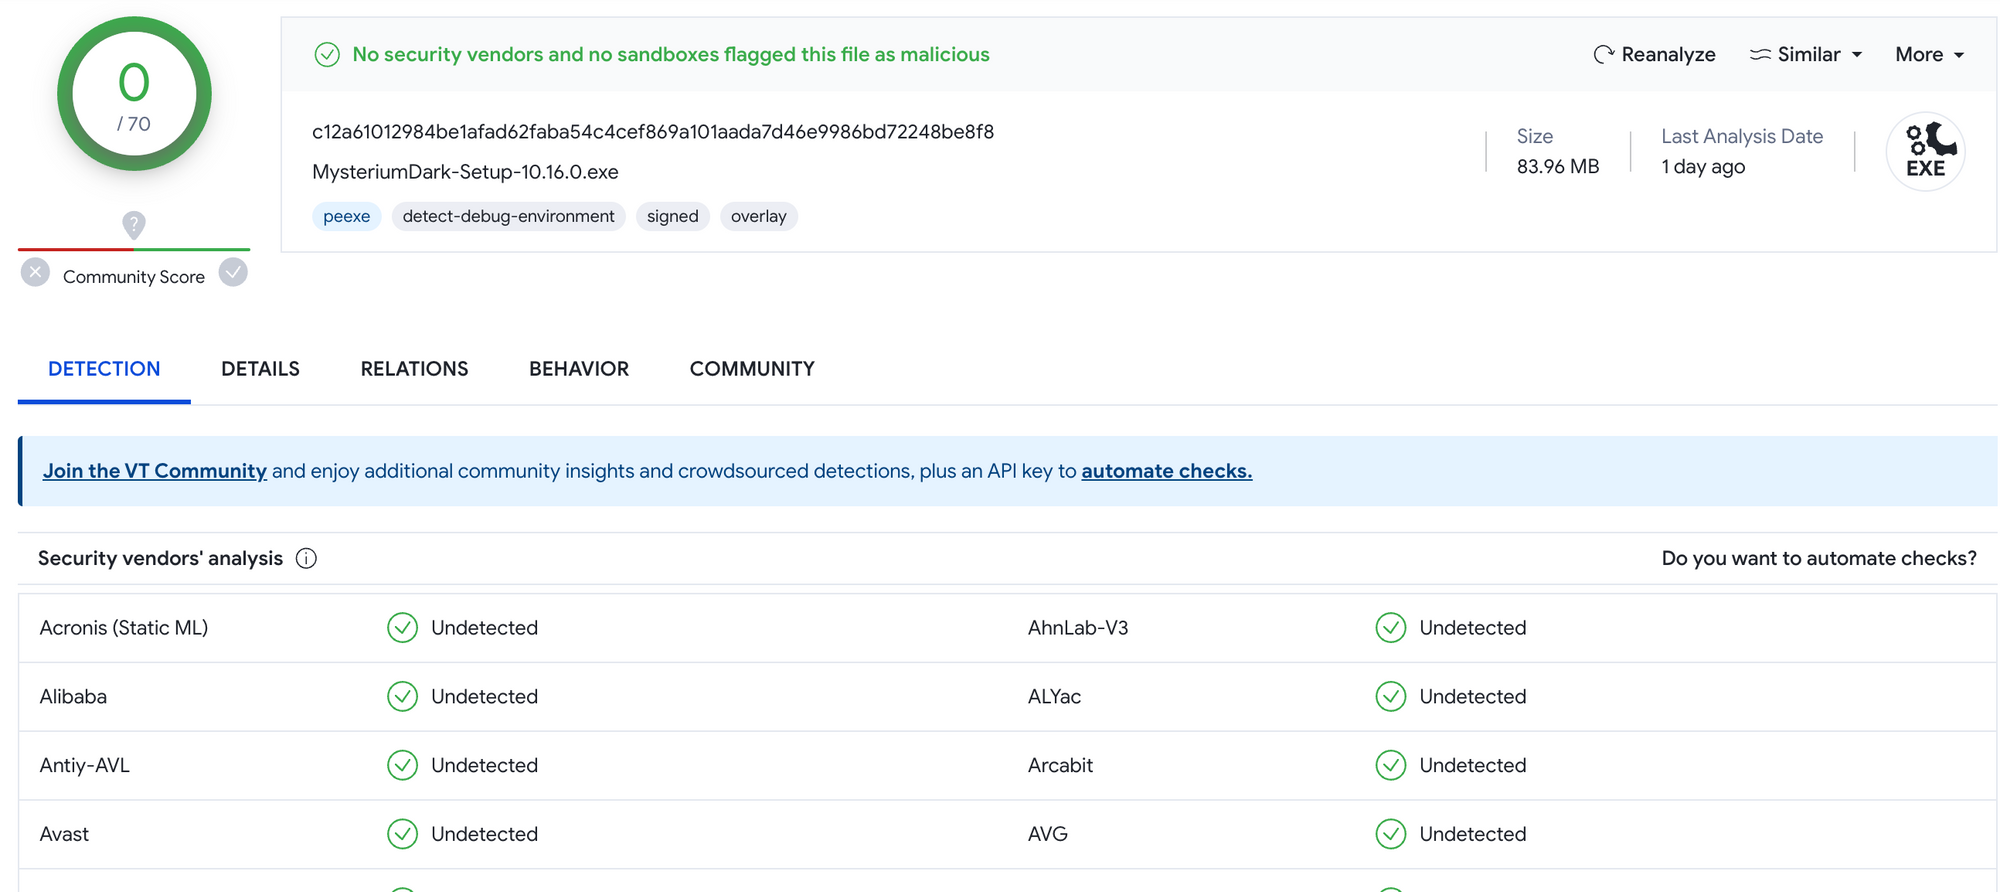Click the Acronis (Static ML) undetected check icon
The height and width of the screenshot is (892, 2000).
[x=402, y=628]
